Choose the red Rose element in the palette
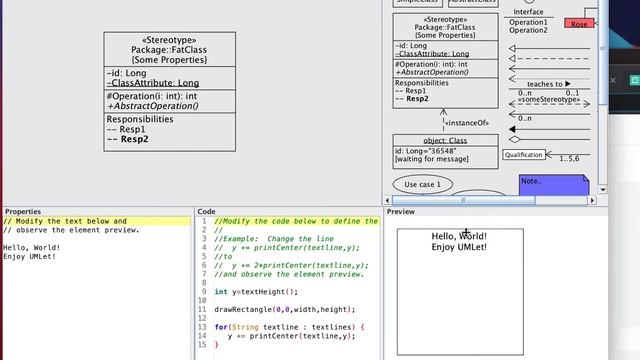The width and height of the screenshot is (640, 360). (x=579, y=24)
